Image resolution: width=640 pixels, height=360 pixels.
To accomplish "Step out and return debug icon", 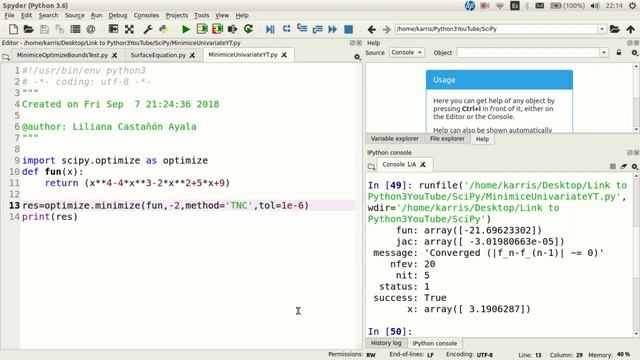I will (x=317, y=29).
